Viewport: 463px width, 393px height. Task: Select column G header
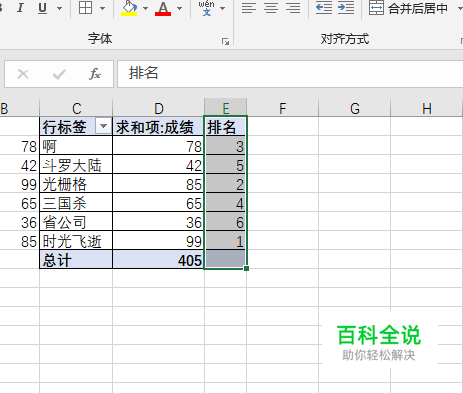click(x=355, y=108)
